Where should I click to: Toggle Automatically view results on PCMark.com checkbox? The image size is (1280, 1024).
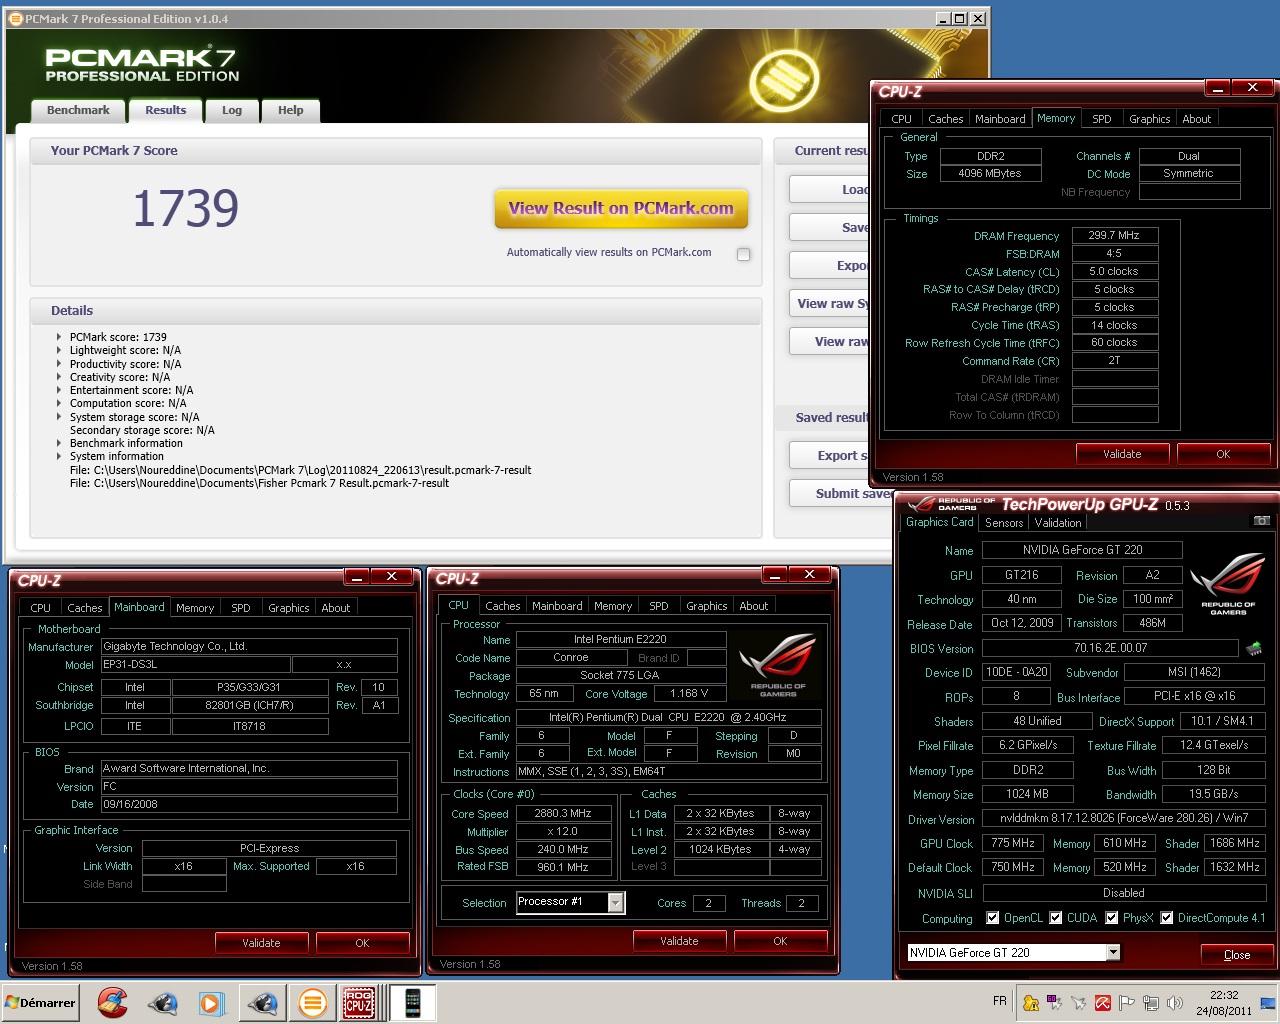click(x=743, y=254)
